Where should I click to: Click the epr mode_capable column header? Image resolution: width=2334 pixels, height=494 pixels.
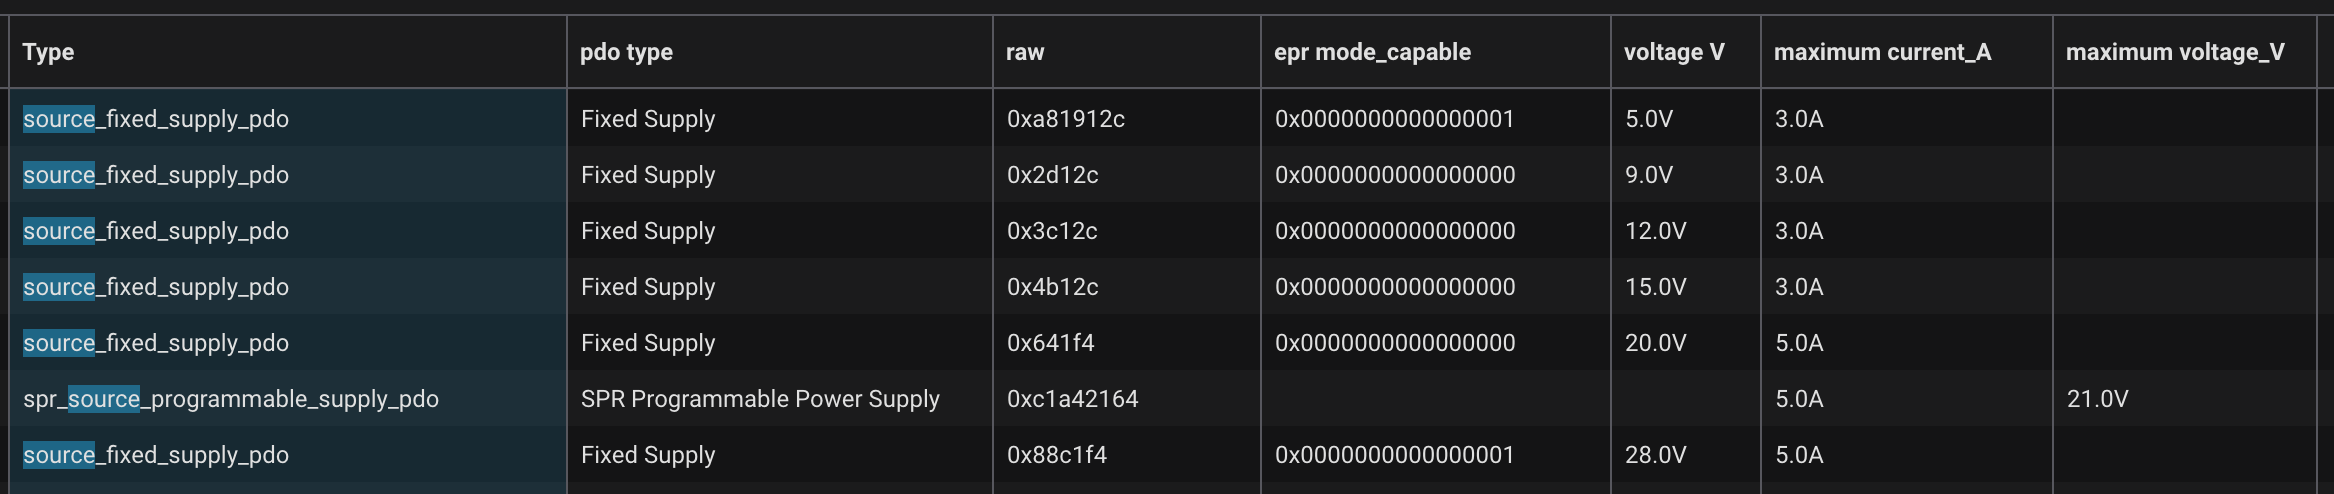tap(1436, 52)
